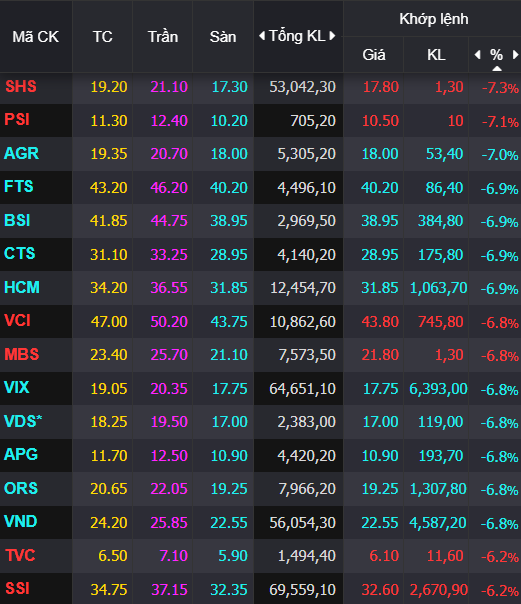
Task: Click the left arrow beside Tổng KL
Action: point(262,36)
